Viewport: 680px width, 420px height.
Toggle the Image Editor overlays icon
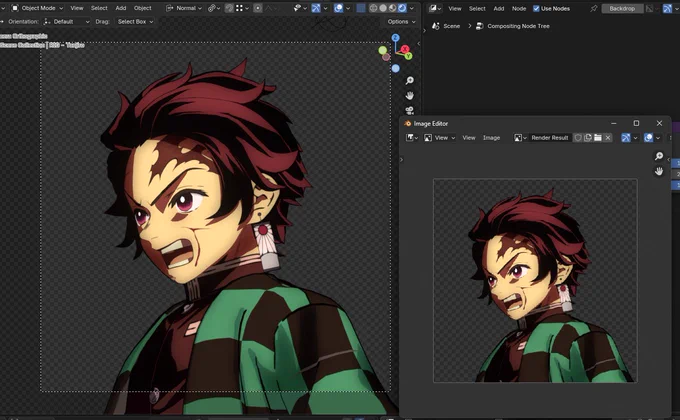[x=648, y=138]
